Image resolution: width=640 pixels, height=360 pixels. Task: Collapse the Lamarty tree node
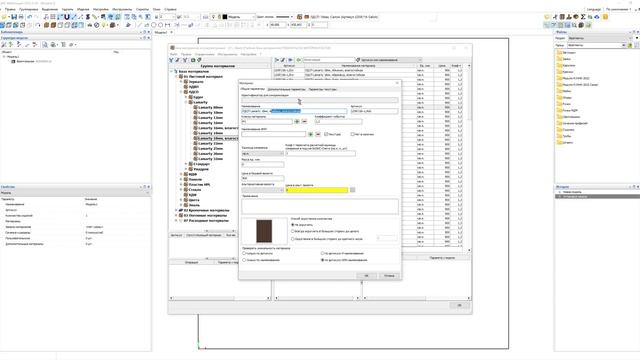tap(186, 102)
